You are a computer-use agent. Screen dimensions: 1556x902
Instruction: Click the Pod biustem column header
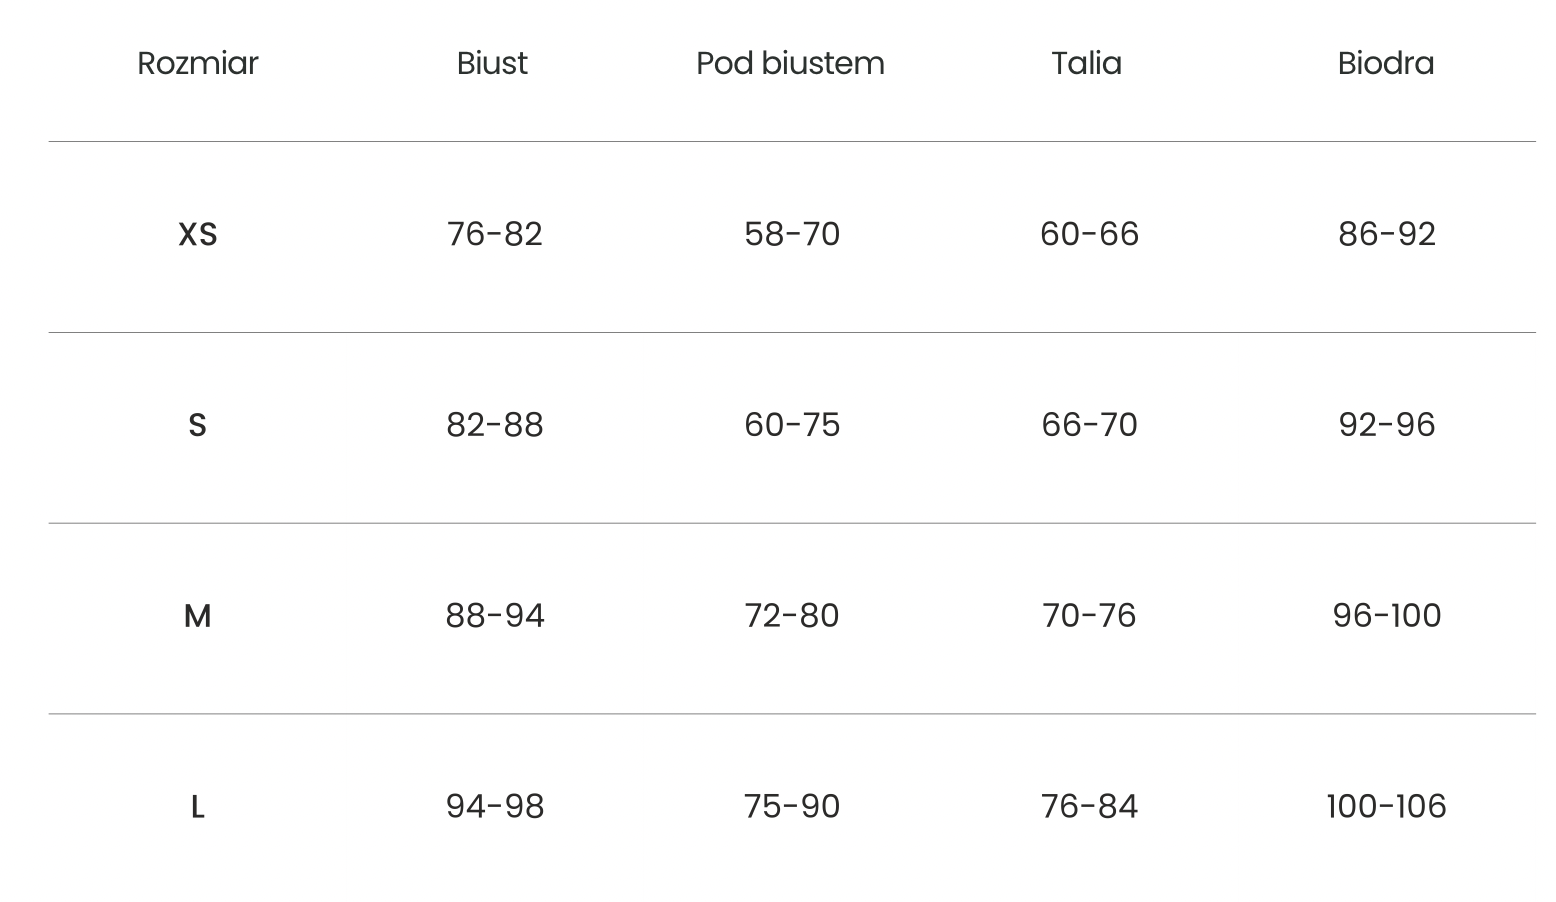790,63
